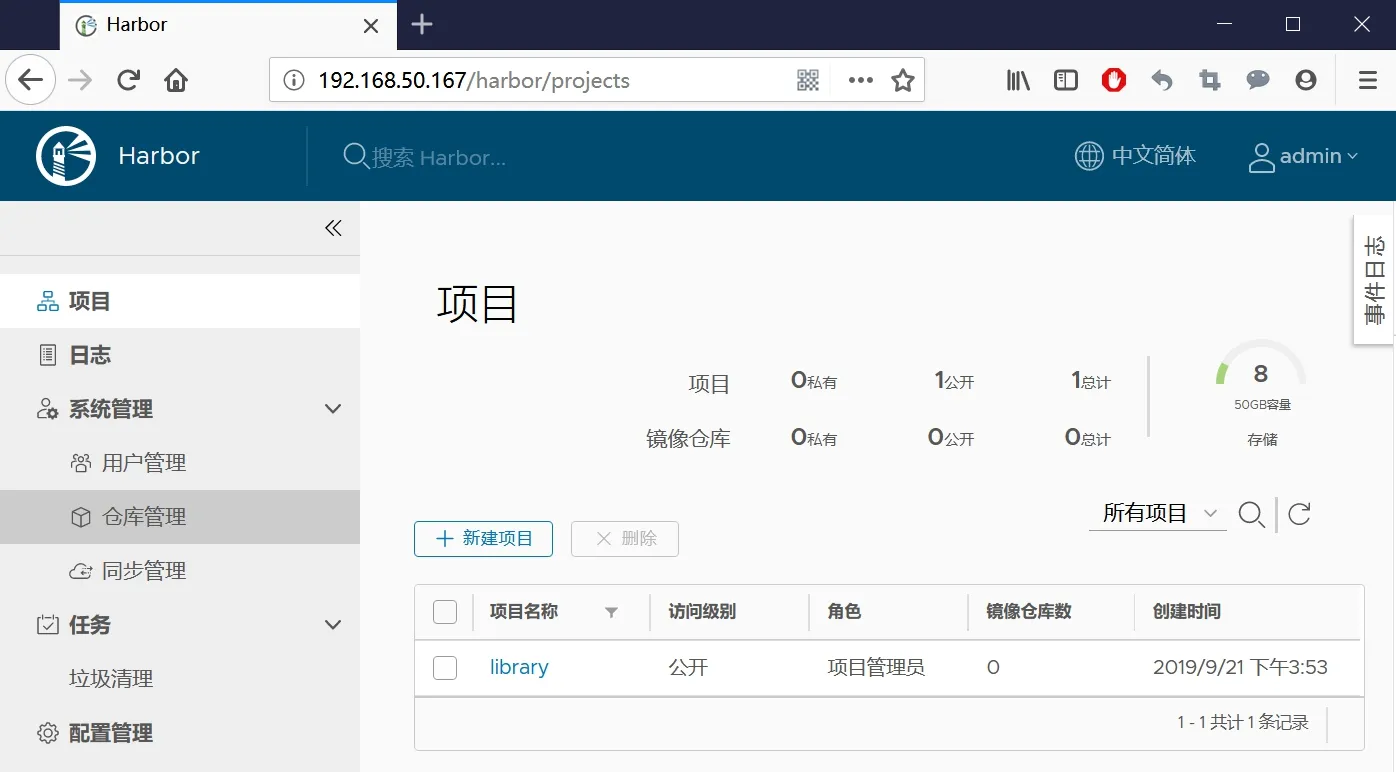Refresh the project list
1396x772 pixels.
coord(1298,514)
